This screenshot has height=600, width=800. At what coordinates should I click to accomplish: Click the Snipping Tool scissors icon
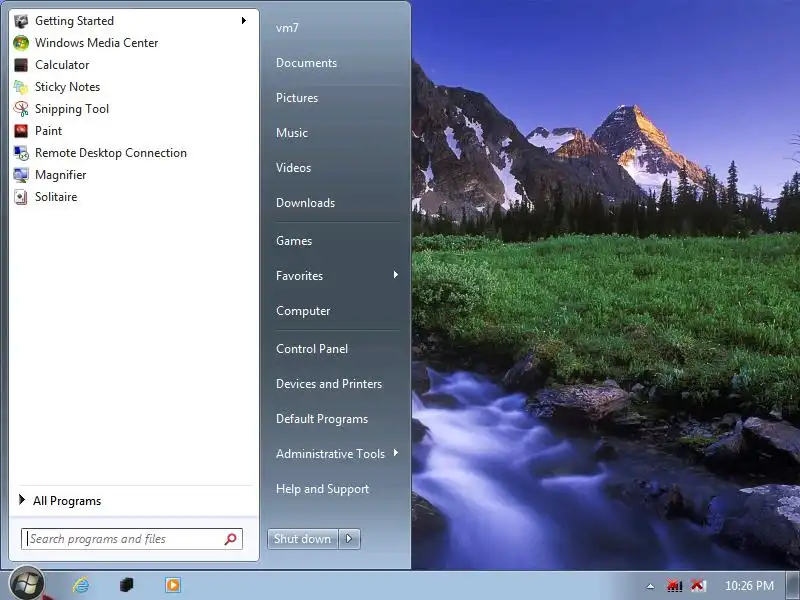[x=21, y=109]
